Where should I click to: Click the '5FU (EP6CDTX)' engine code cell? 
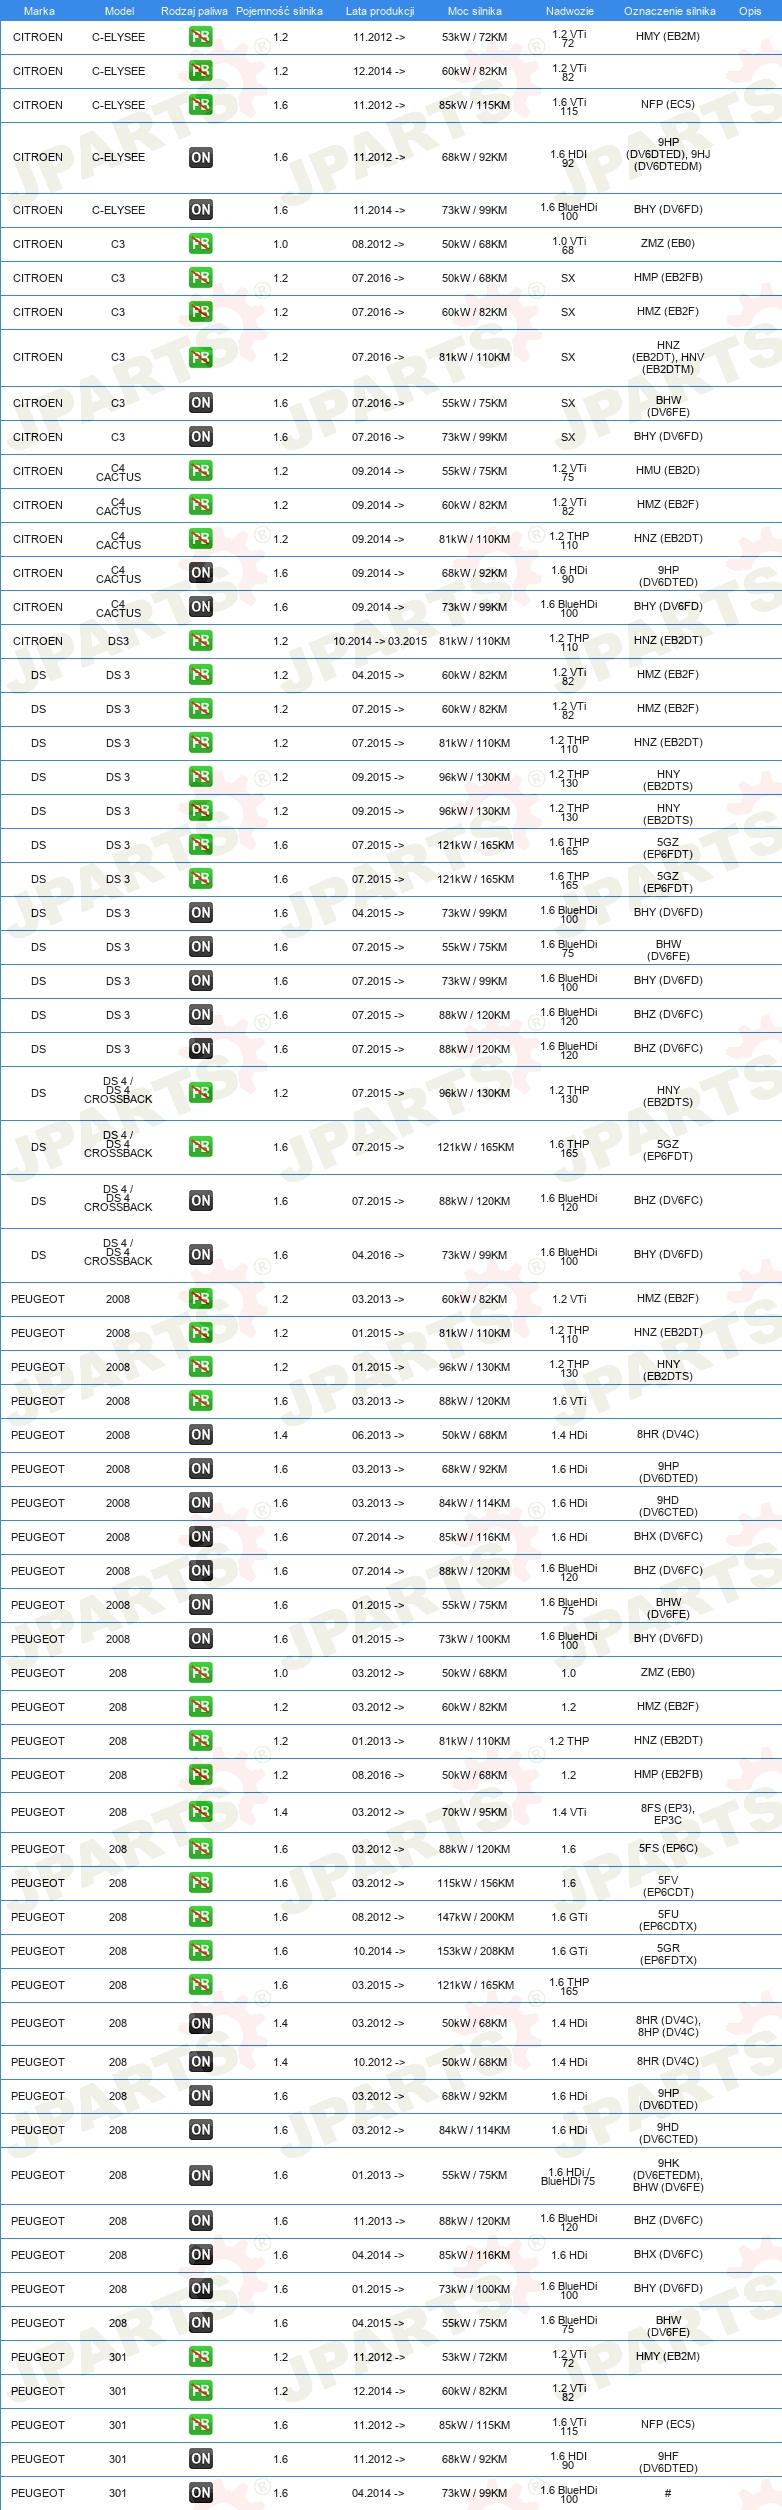[x=668, y=1920]
